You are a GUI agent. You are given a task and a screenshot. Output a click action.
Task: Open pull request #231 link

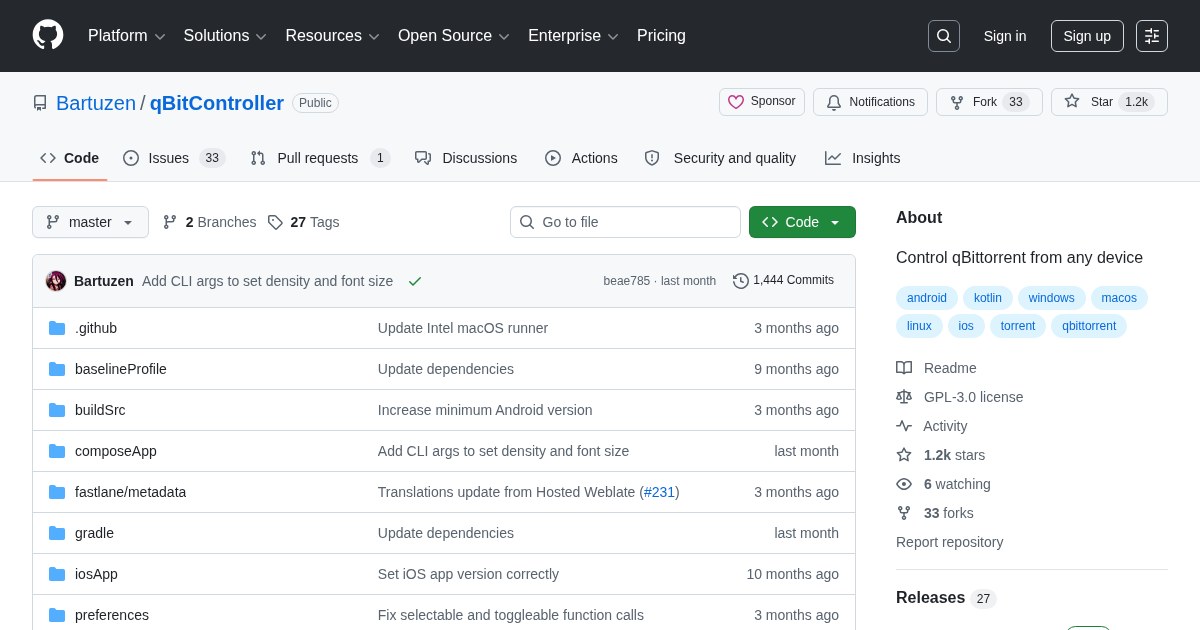[659, 492]
